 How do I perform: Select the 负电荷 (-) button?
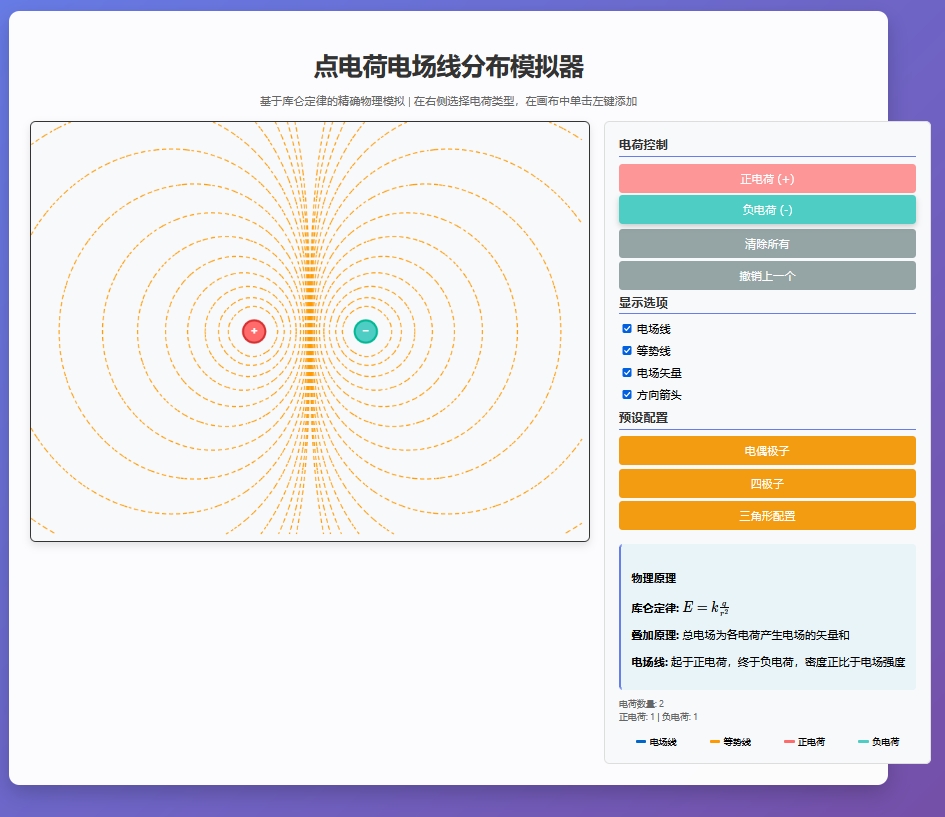[x=767, y=210]
